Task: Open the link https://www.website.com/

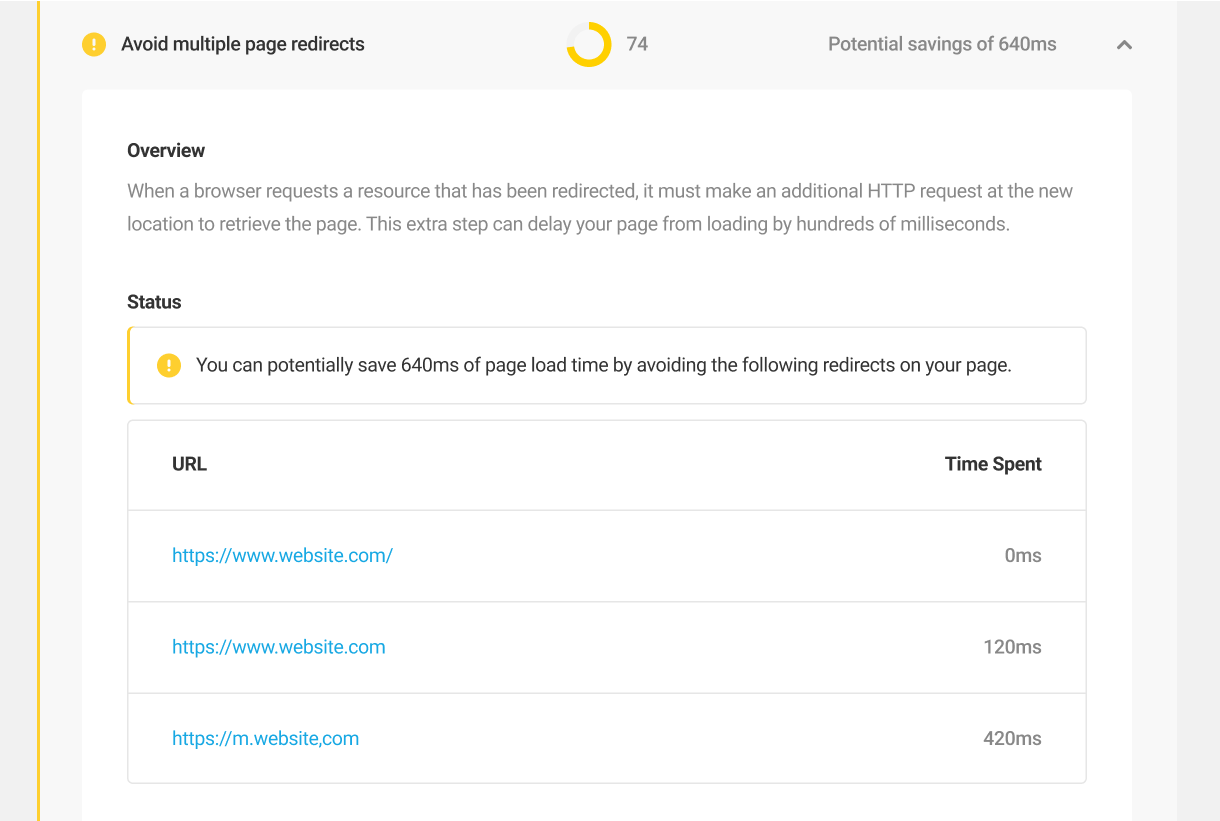Action: [x=283, y=555]
